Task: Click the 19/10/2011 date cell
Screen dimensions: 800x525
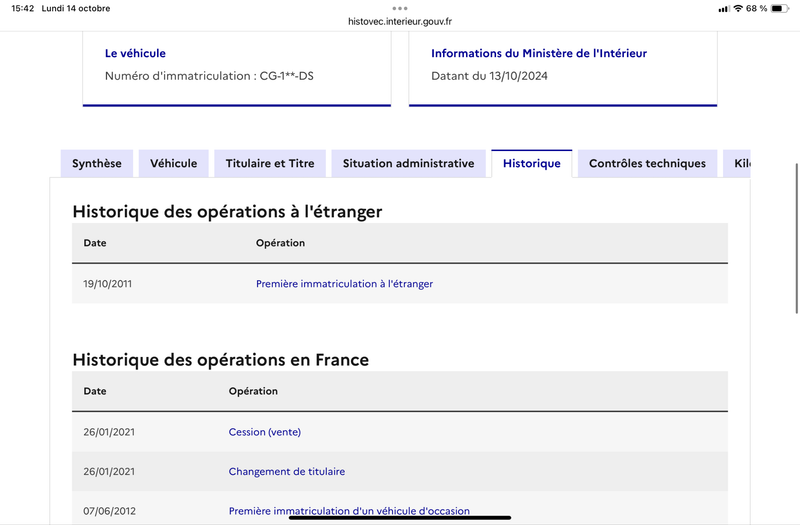Action: click(x=108, y=284)
